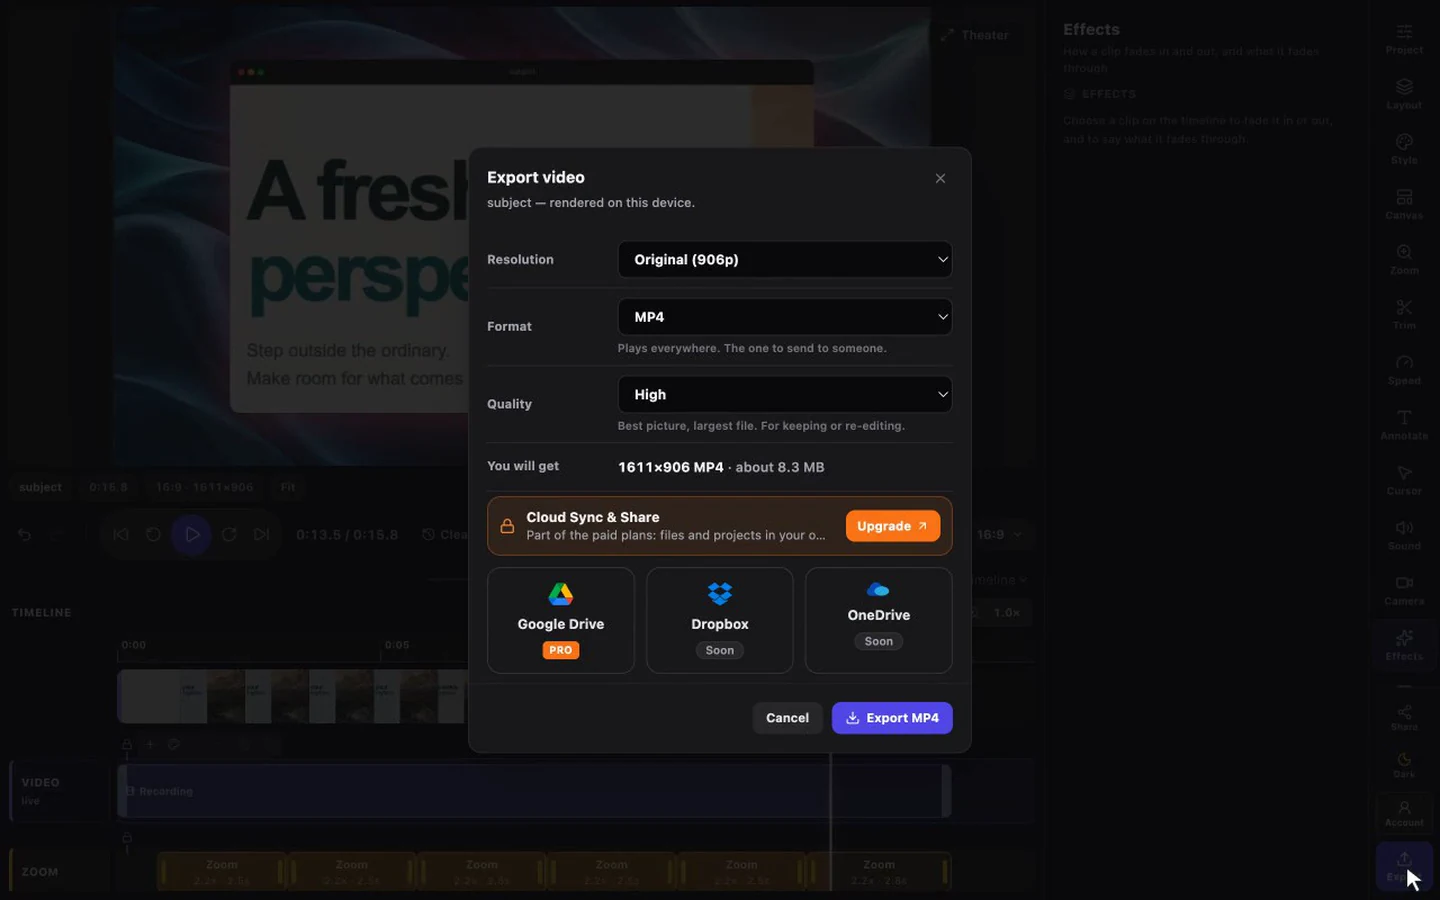
Task: Open the Project panel in the sidebar
Action: (1404, 39)
